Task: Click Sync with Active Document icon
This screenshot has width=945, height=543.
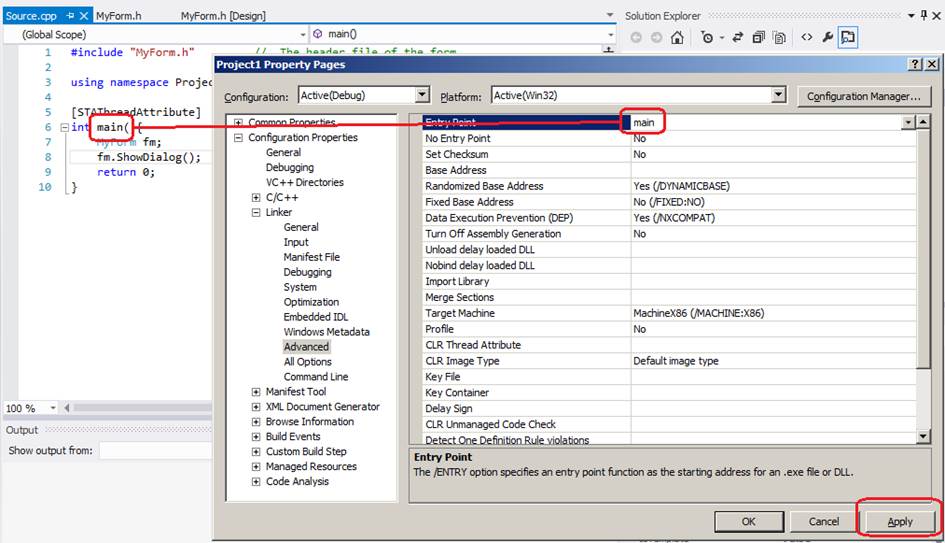Action: click(735, 38)
